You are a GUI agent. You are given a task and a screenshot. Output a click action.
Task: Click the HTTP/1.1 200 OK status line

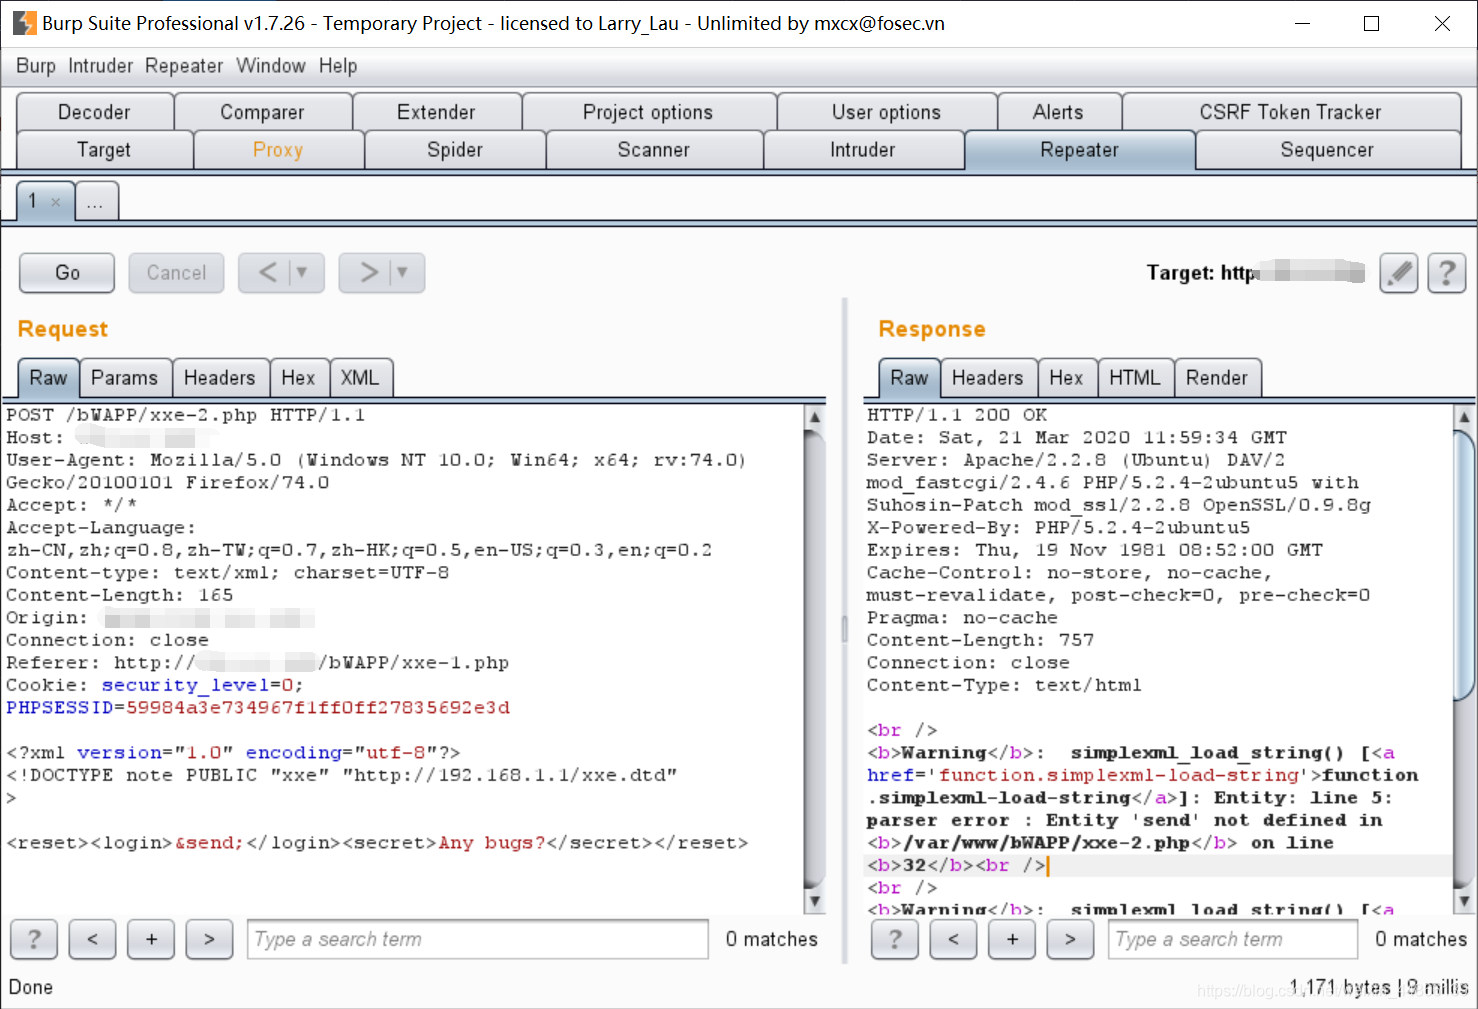(x=957, y=415)
